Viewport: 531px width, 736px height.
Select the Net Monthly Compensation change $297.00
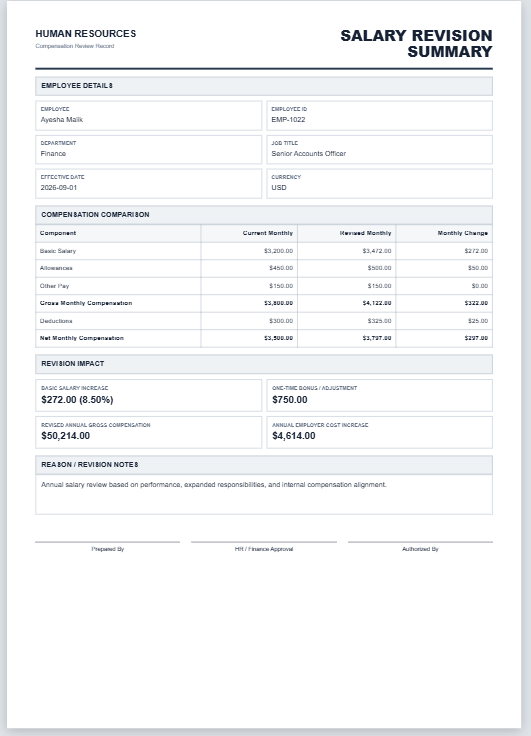pyautogui.click(x=476, y=338)
